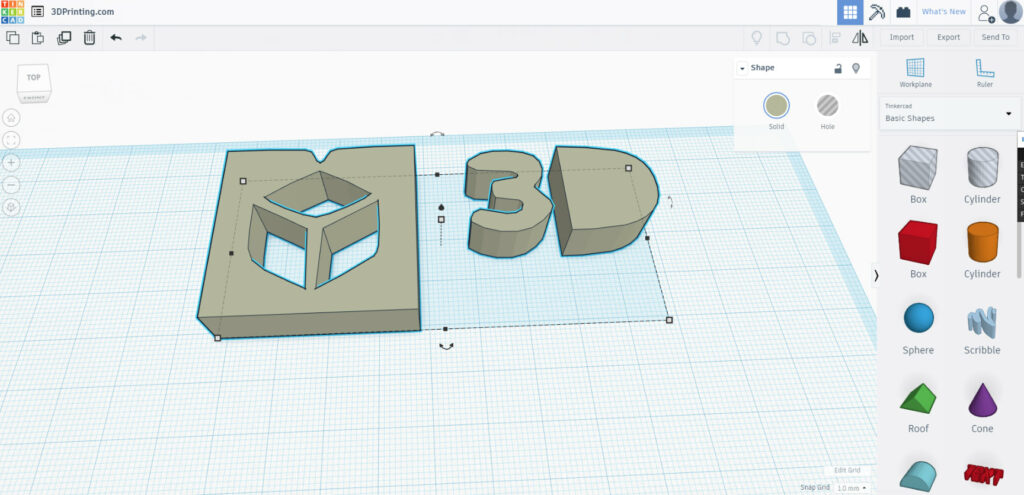Click the Copy icon in toolbar
This screenshot has width=1024, height=495.
click(x=12, y=38)
